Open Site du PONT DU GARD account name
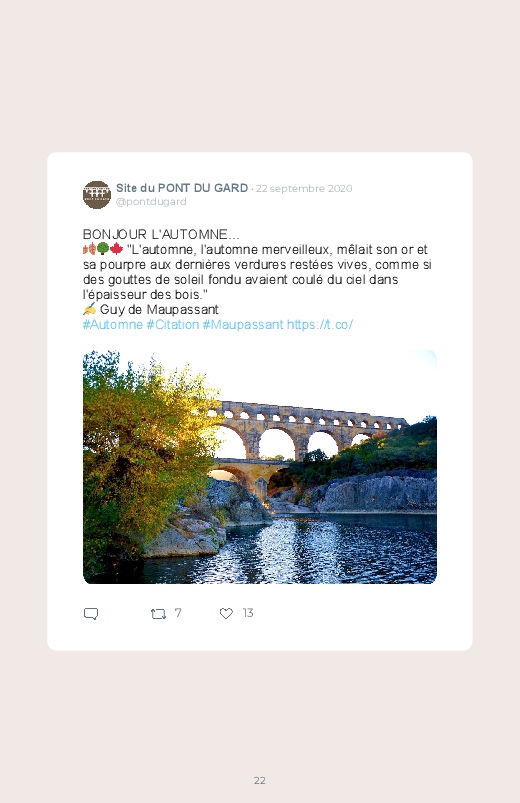The height and width of the screenshot is (803, 520). [182, 188]
